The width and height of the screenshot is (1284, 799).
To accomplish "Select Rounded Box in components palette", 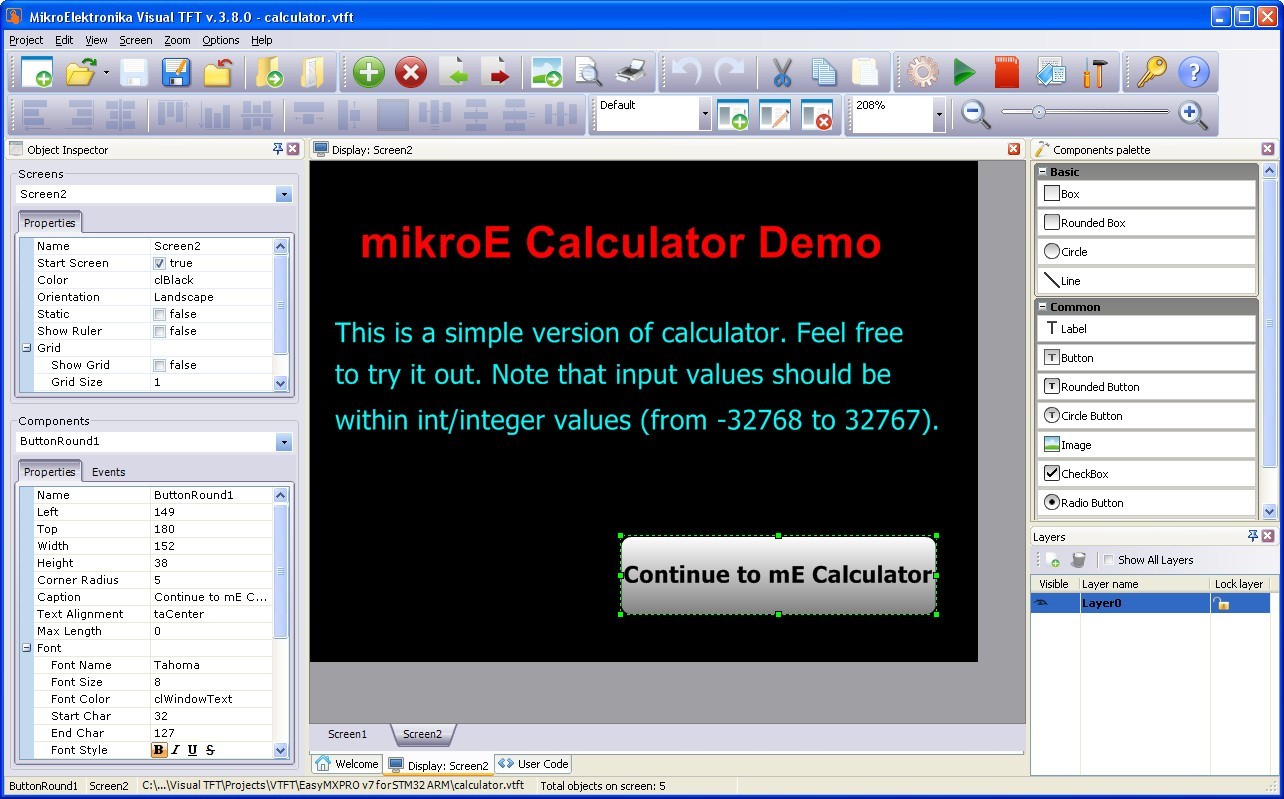I will [1147, 223].
